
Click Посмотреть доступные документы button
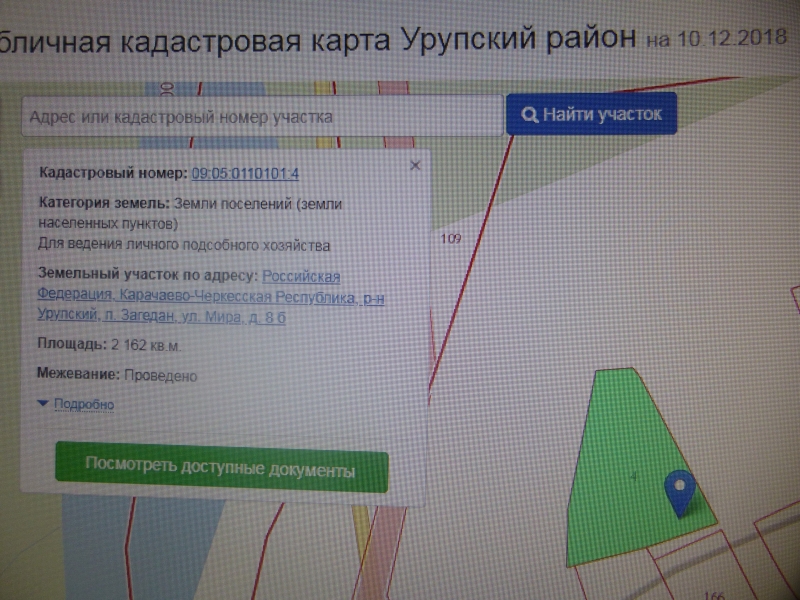click(221, 468)
